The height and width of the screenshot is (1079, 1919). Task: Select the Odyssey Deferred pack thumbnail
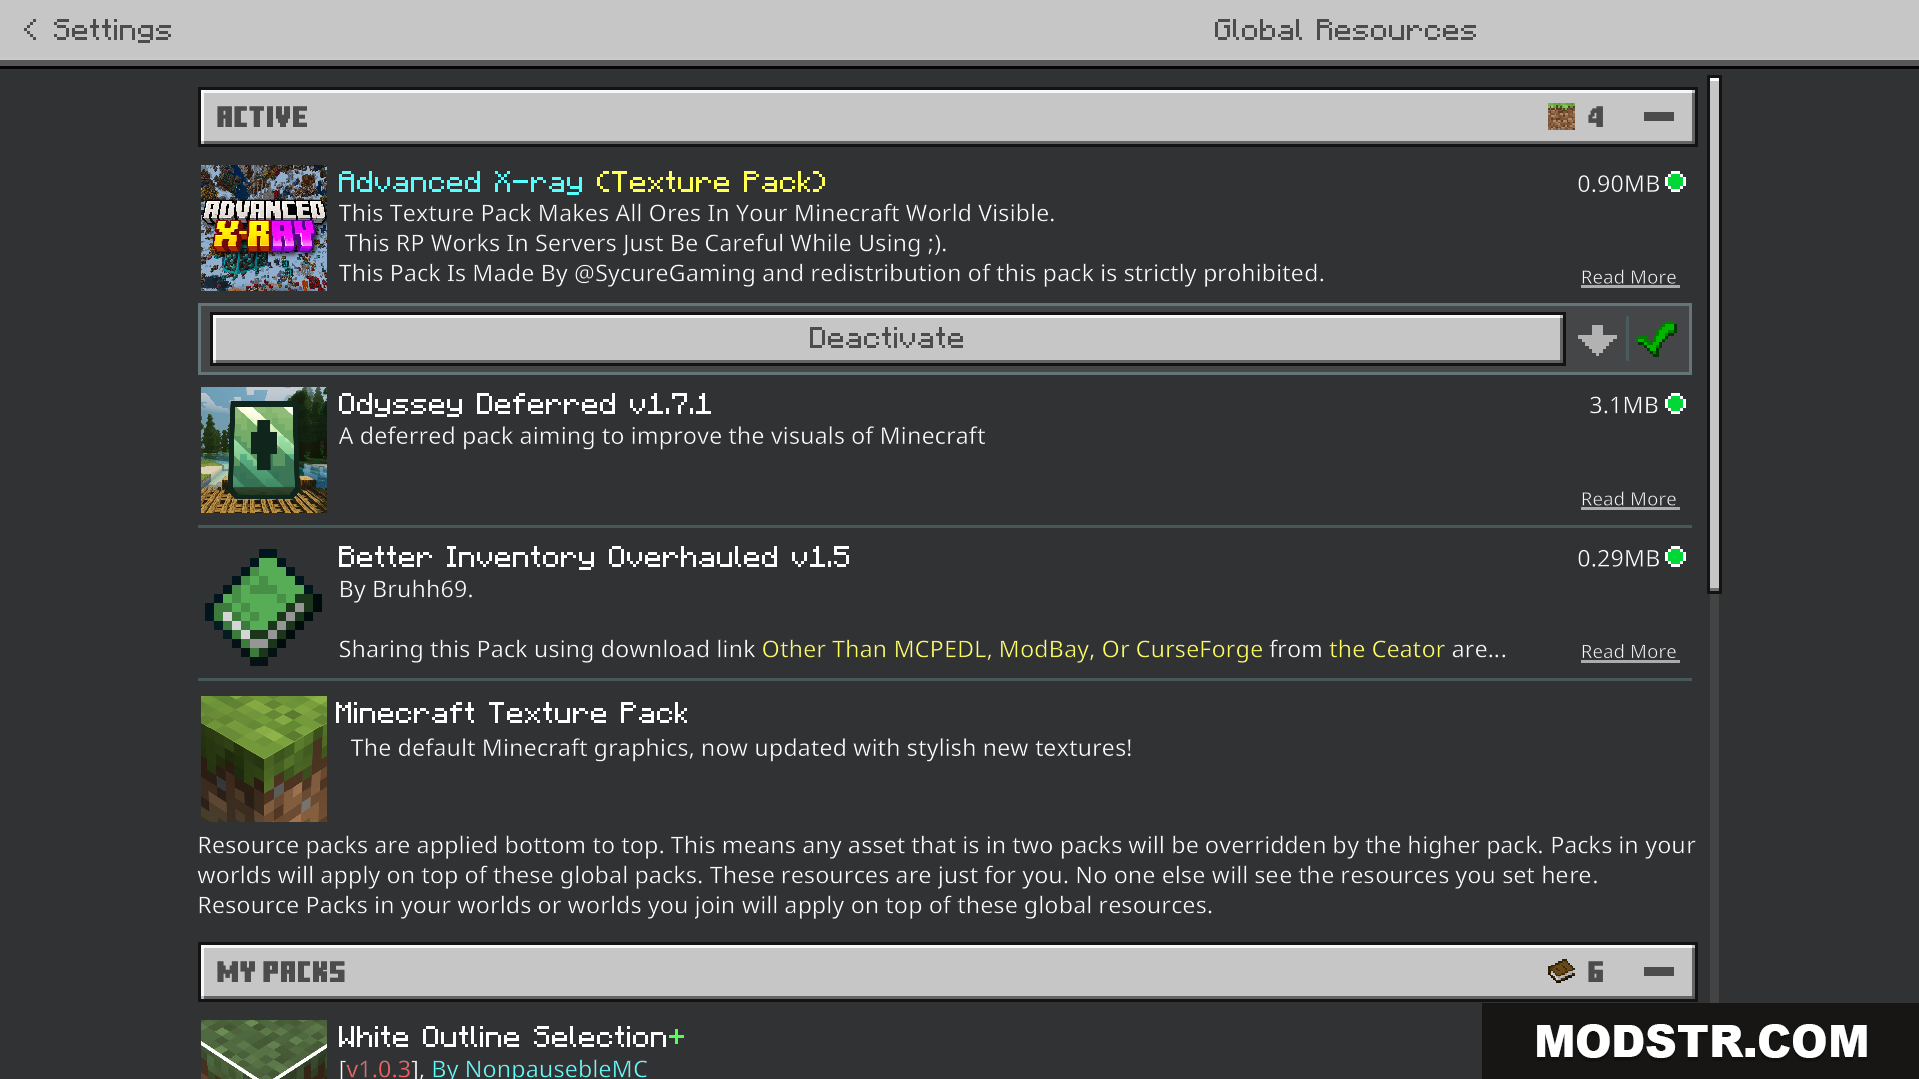[264, 450]
